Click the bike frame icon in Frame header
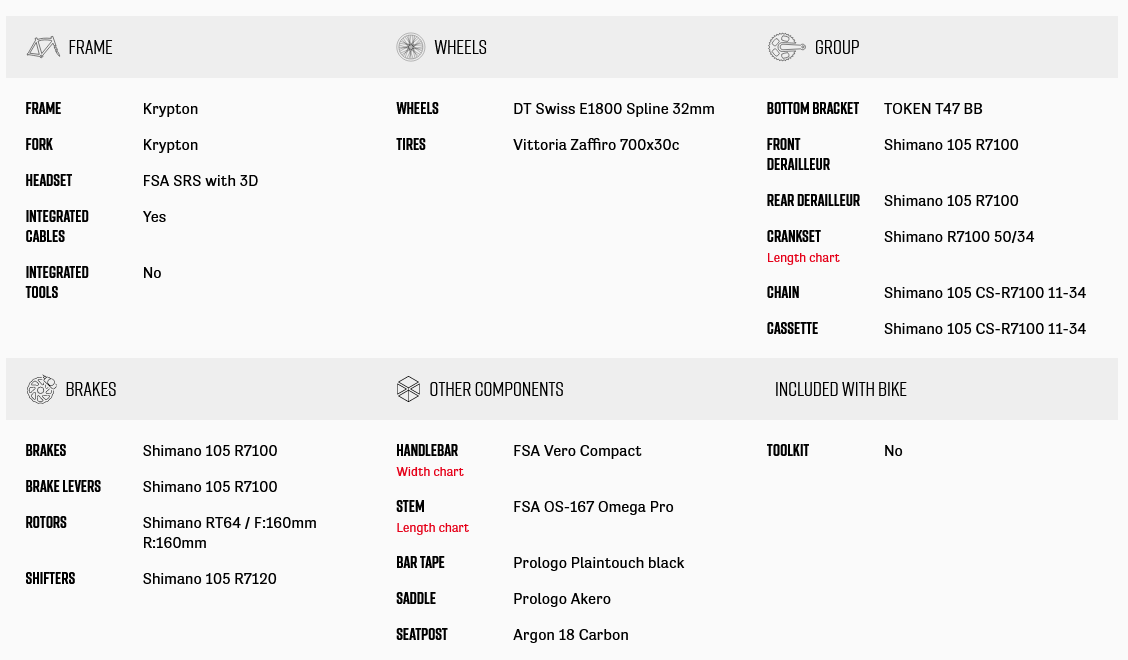1128x660 pixels. 43,47
